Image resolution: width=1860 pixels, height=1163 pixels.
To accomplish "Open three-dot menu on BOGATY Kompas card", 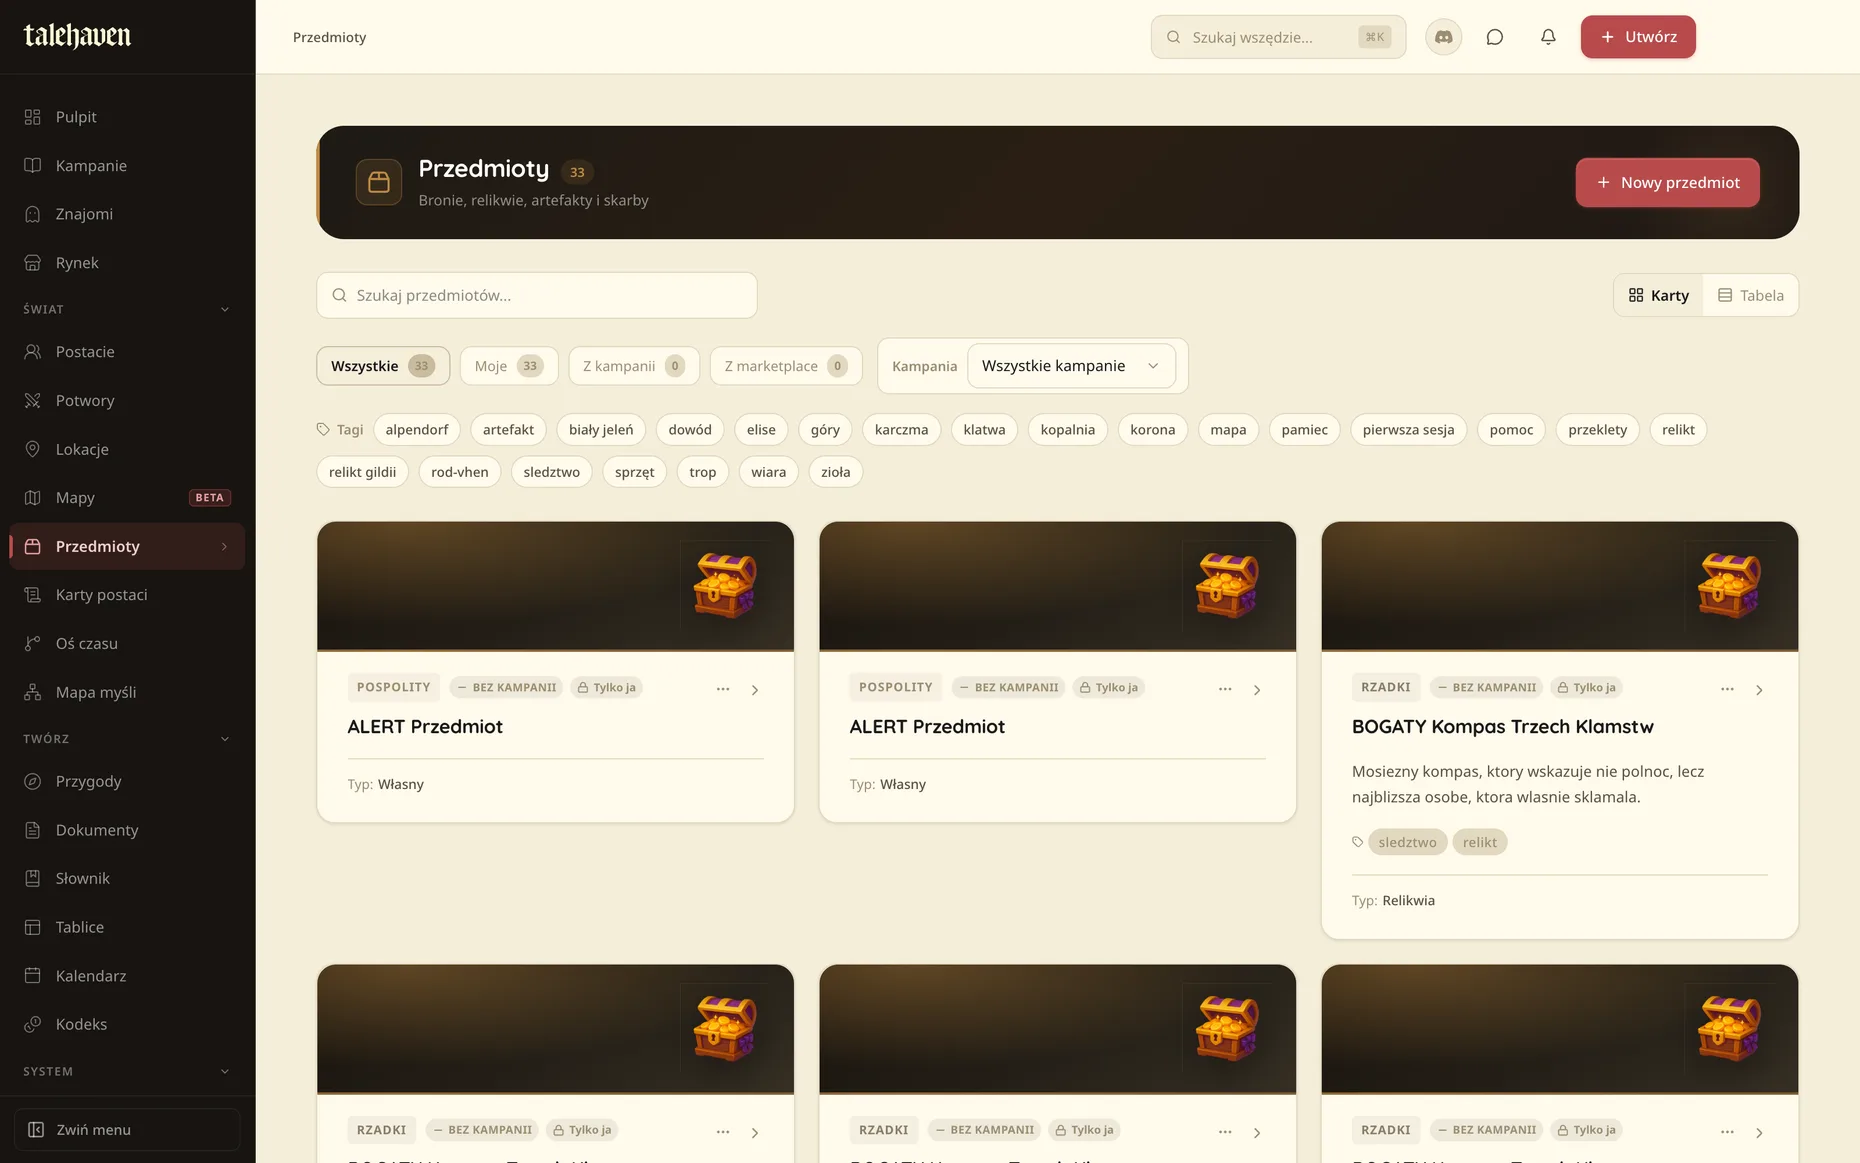I will [1727, 689].
